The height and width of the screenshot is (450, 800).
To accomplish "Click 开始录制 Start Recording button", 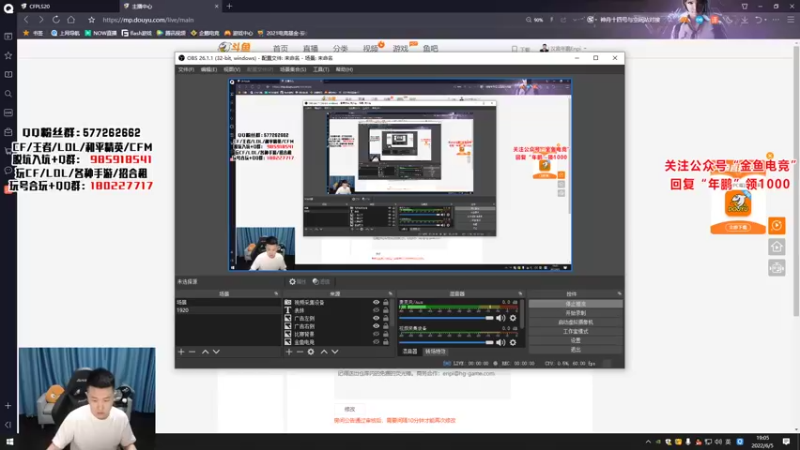I will 576,313.
